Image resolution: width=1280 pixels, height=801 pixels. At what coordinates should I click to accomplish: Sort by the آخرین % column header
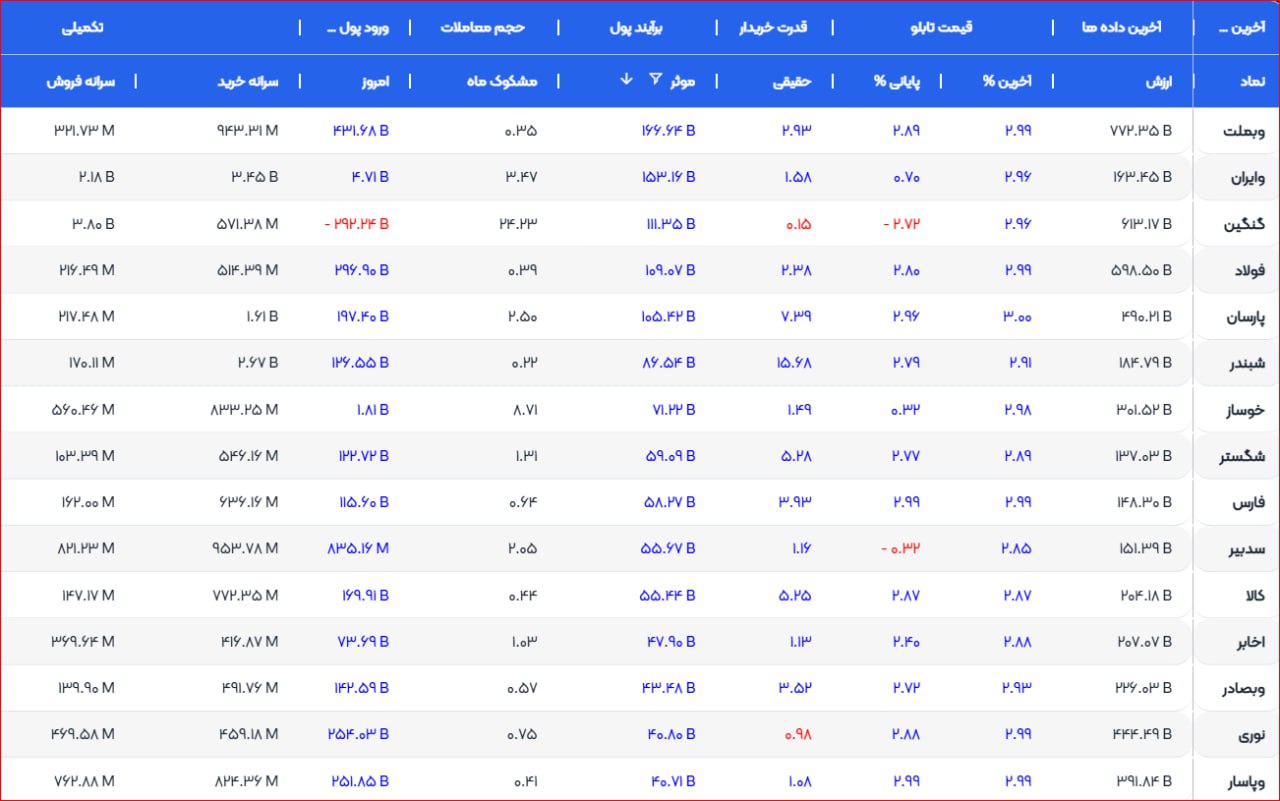1007,81
